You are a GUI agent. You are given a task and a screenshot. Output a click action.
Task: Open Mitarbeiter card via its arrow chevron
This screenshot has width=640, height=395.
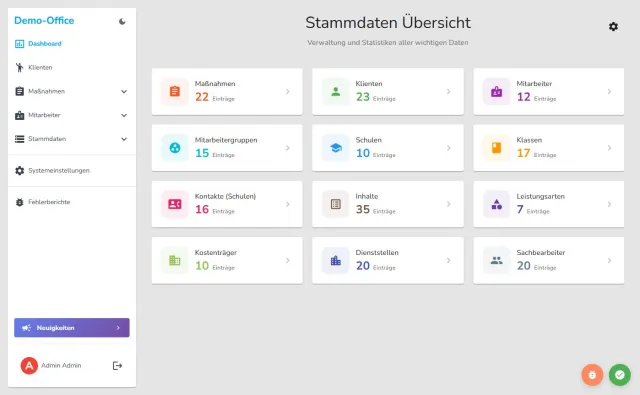point(609,91)
